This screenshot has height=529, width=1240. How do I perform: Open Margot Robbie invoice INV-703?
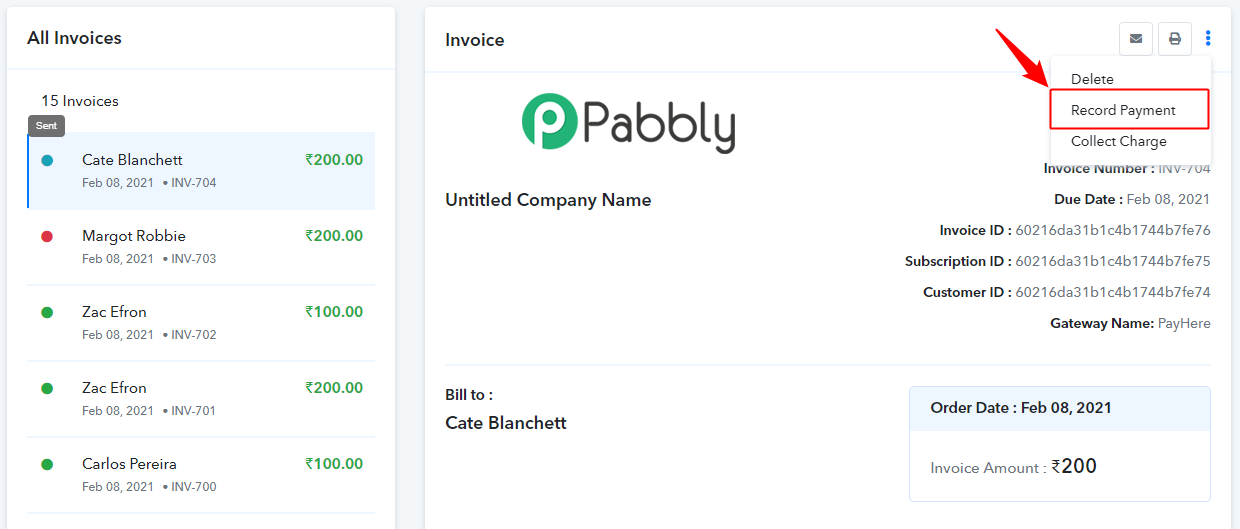(x=201, y=247)
